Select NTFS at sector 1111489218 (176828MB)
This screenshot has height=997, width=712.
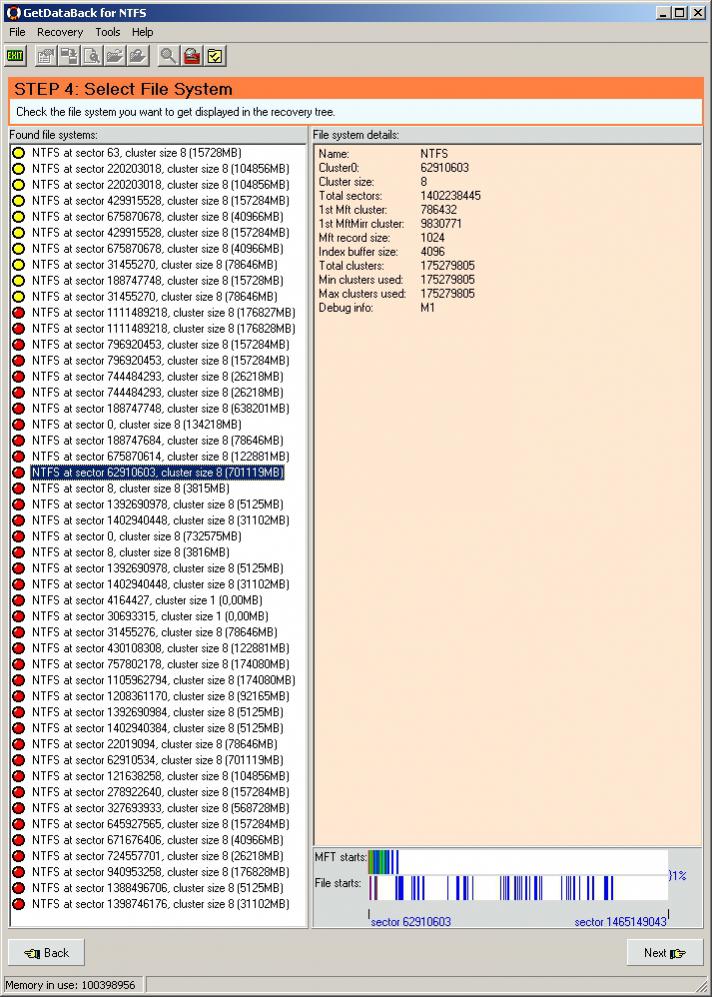coord(163,328)
